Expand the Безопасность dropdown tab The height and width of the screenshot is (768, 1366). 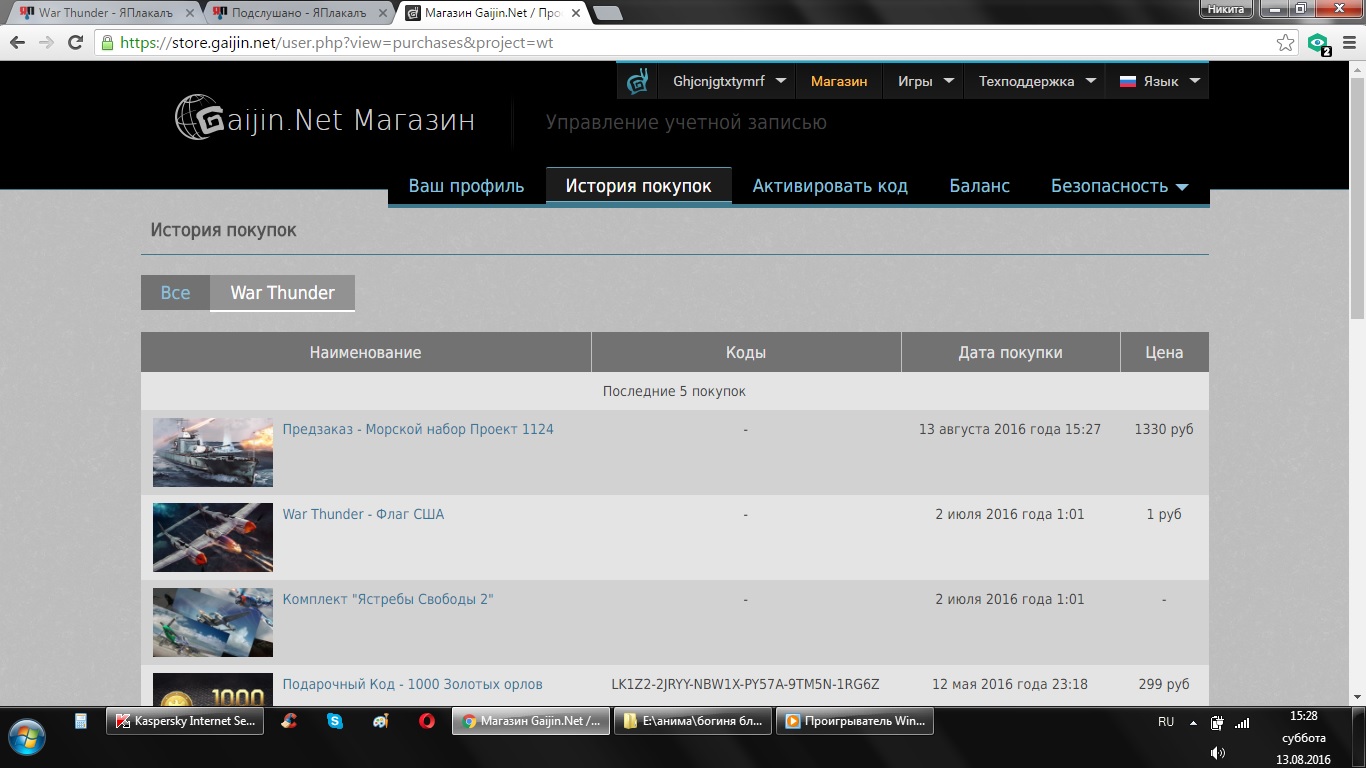click(x=1120, y=186)
